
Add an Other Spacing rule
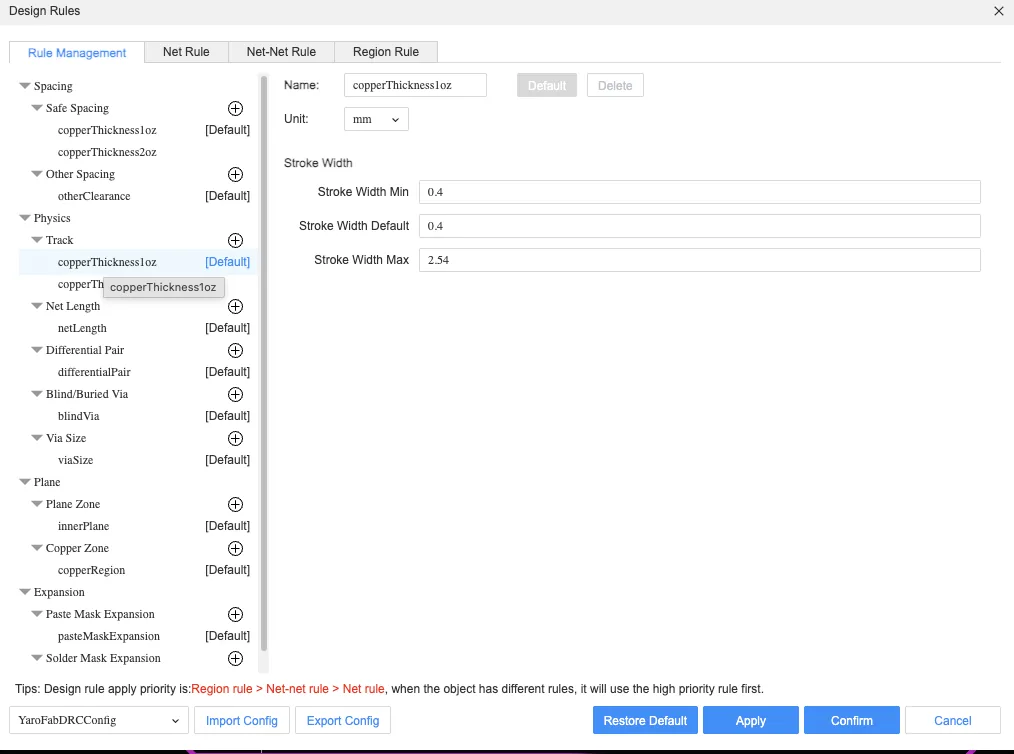(235, 174)
